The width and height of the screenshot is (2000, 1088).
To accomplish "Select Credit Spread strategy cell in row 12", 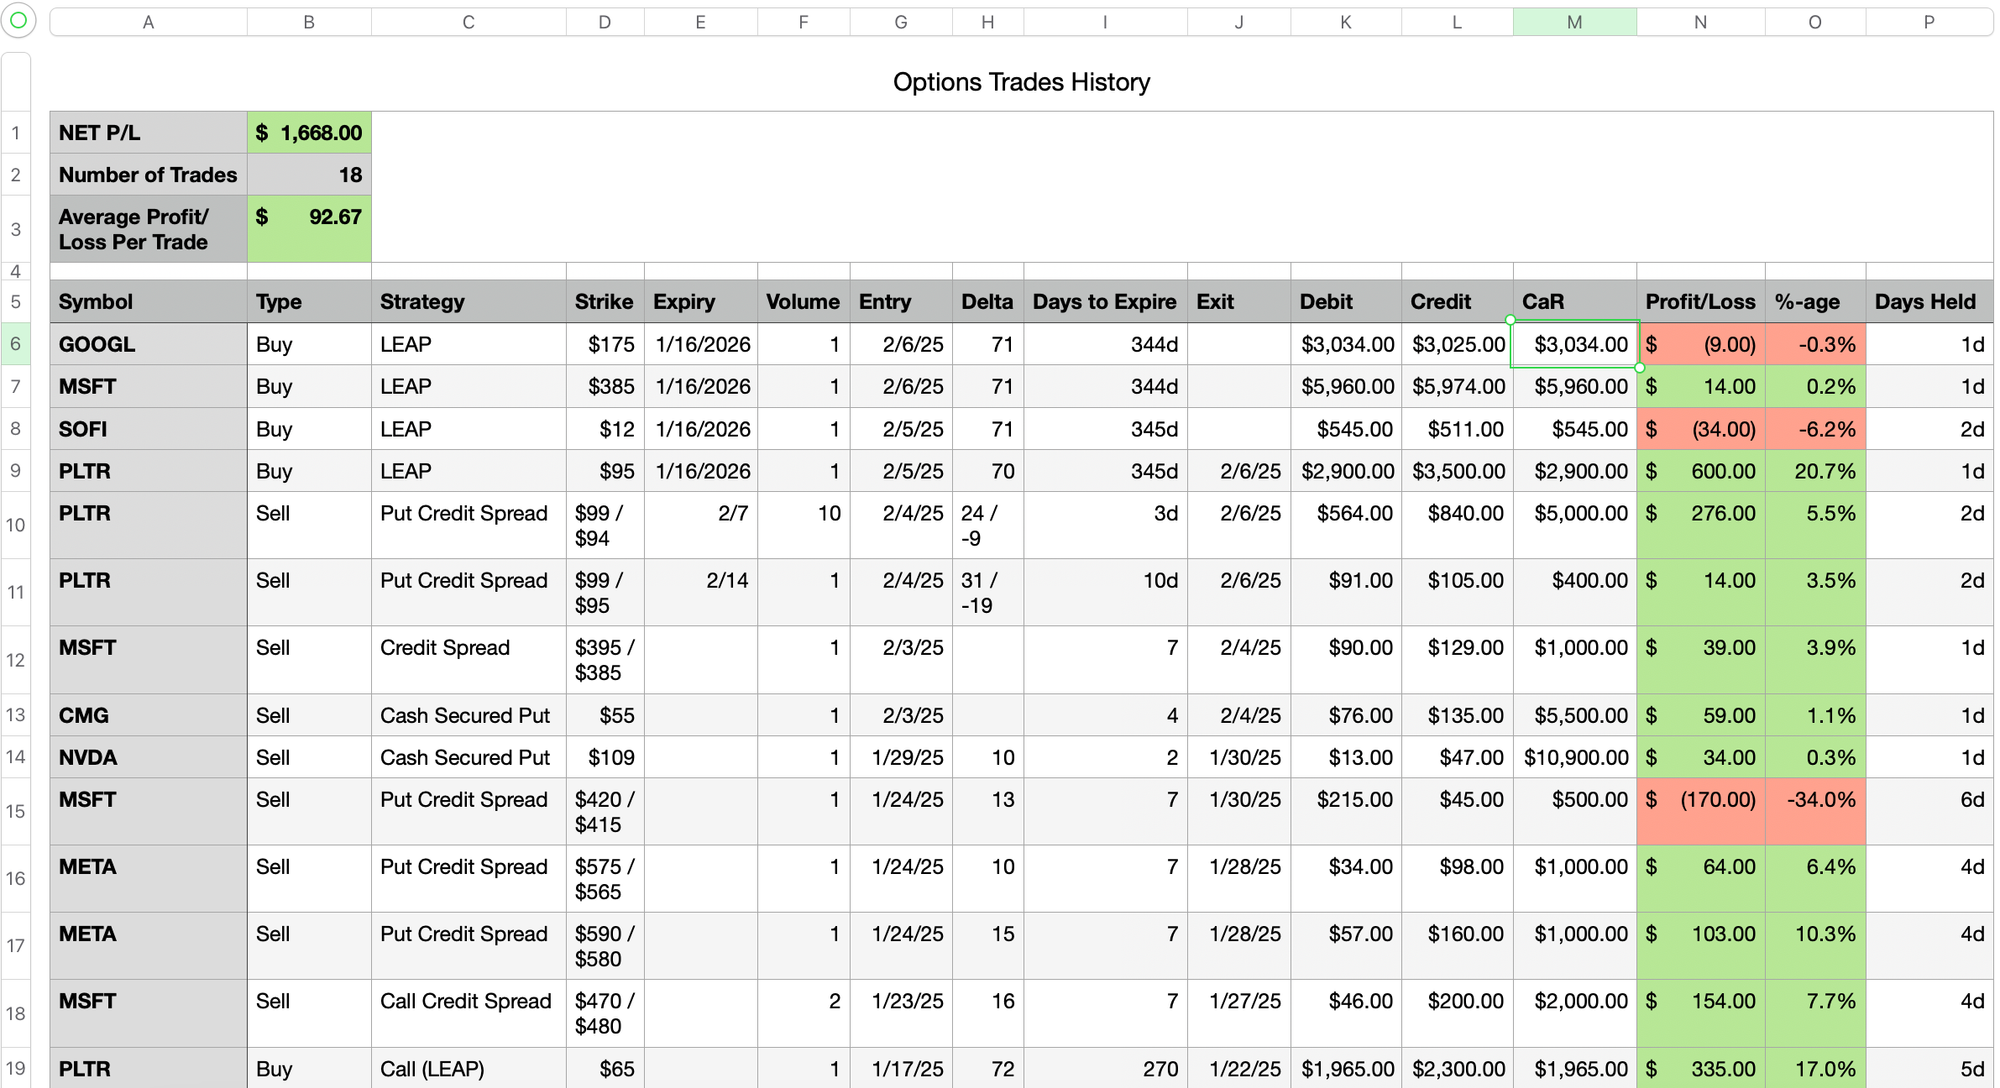I will (x=468, y=660).
